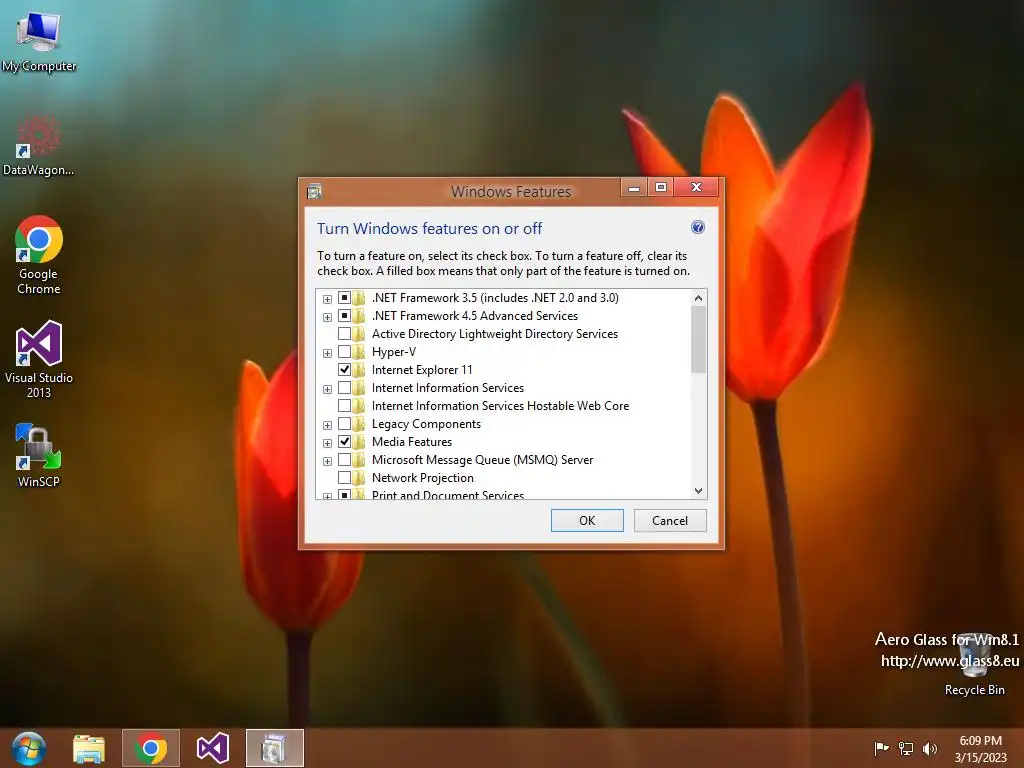Click folder icon beside Network Projection
This screenshot has height=768, width=1024.
359,478
